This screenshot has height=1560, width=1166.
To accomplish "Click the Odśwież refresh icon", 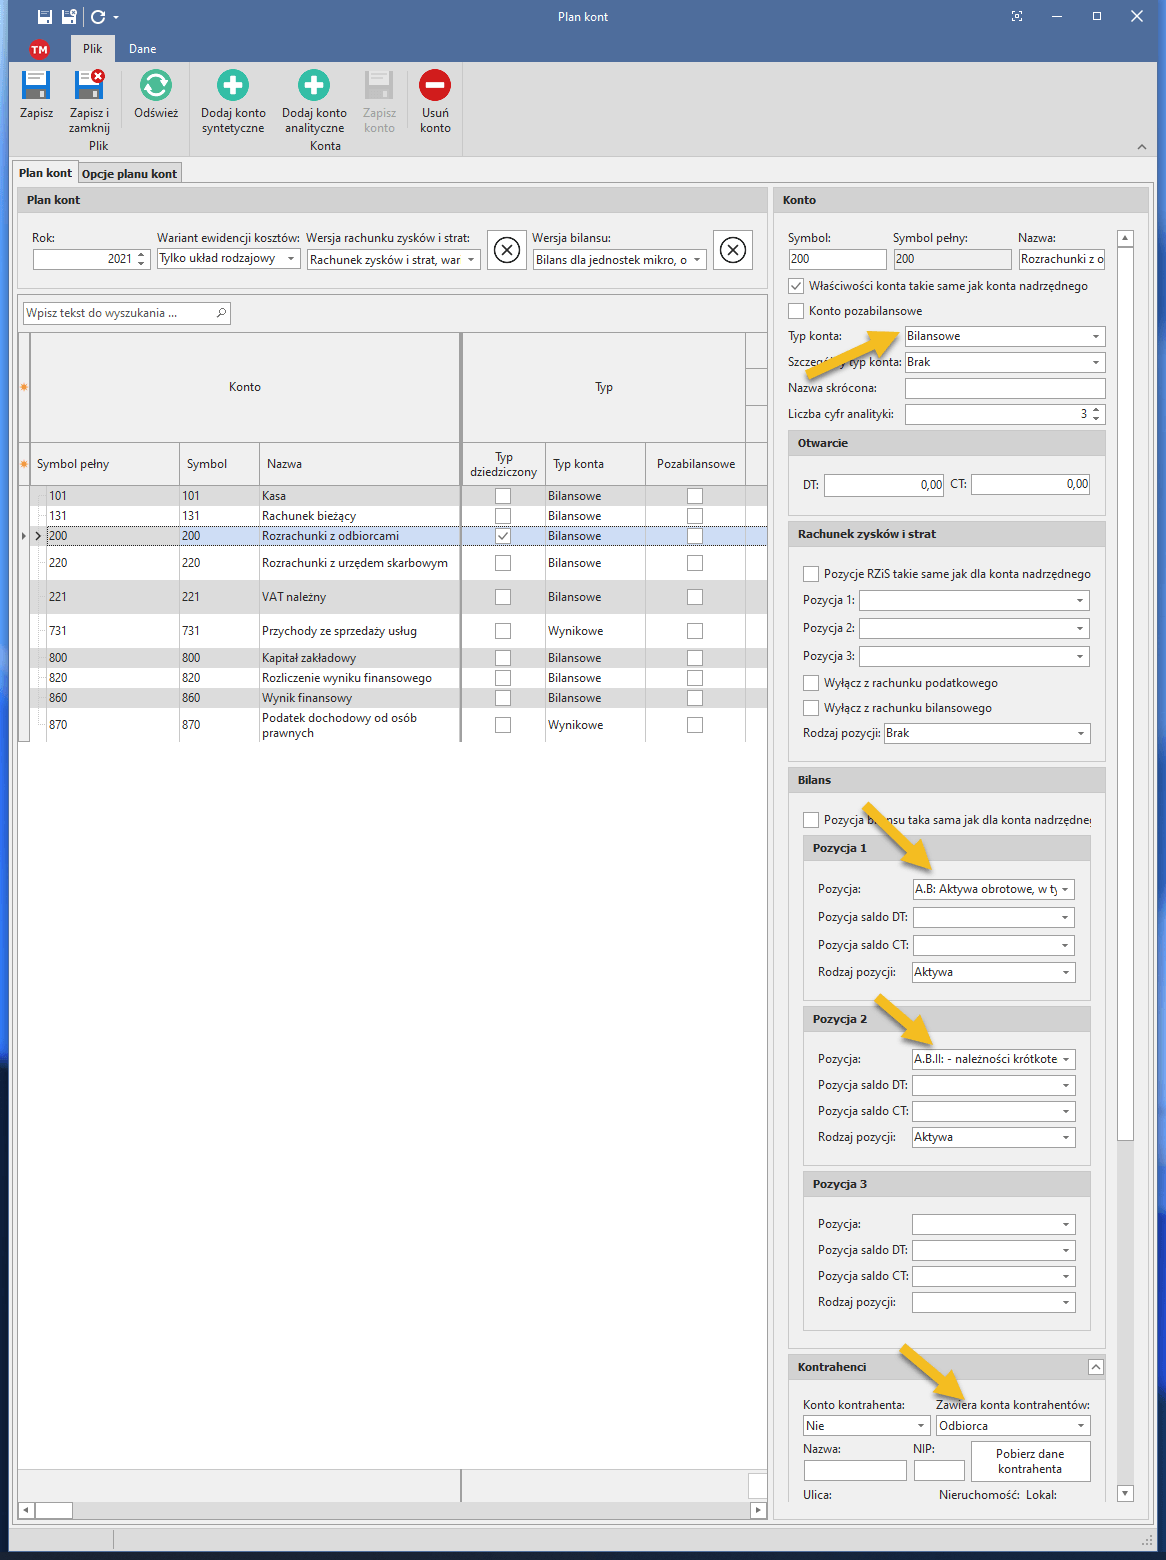I will click(x=156, y=86).
